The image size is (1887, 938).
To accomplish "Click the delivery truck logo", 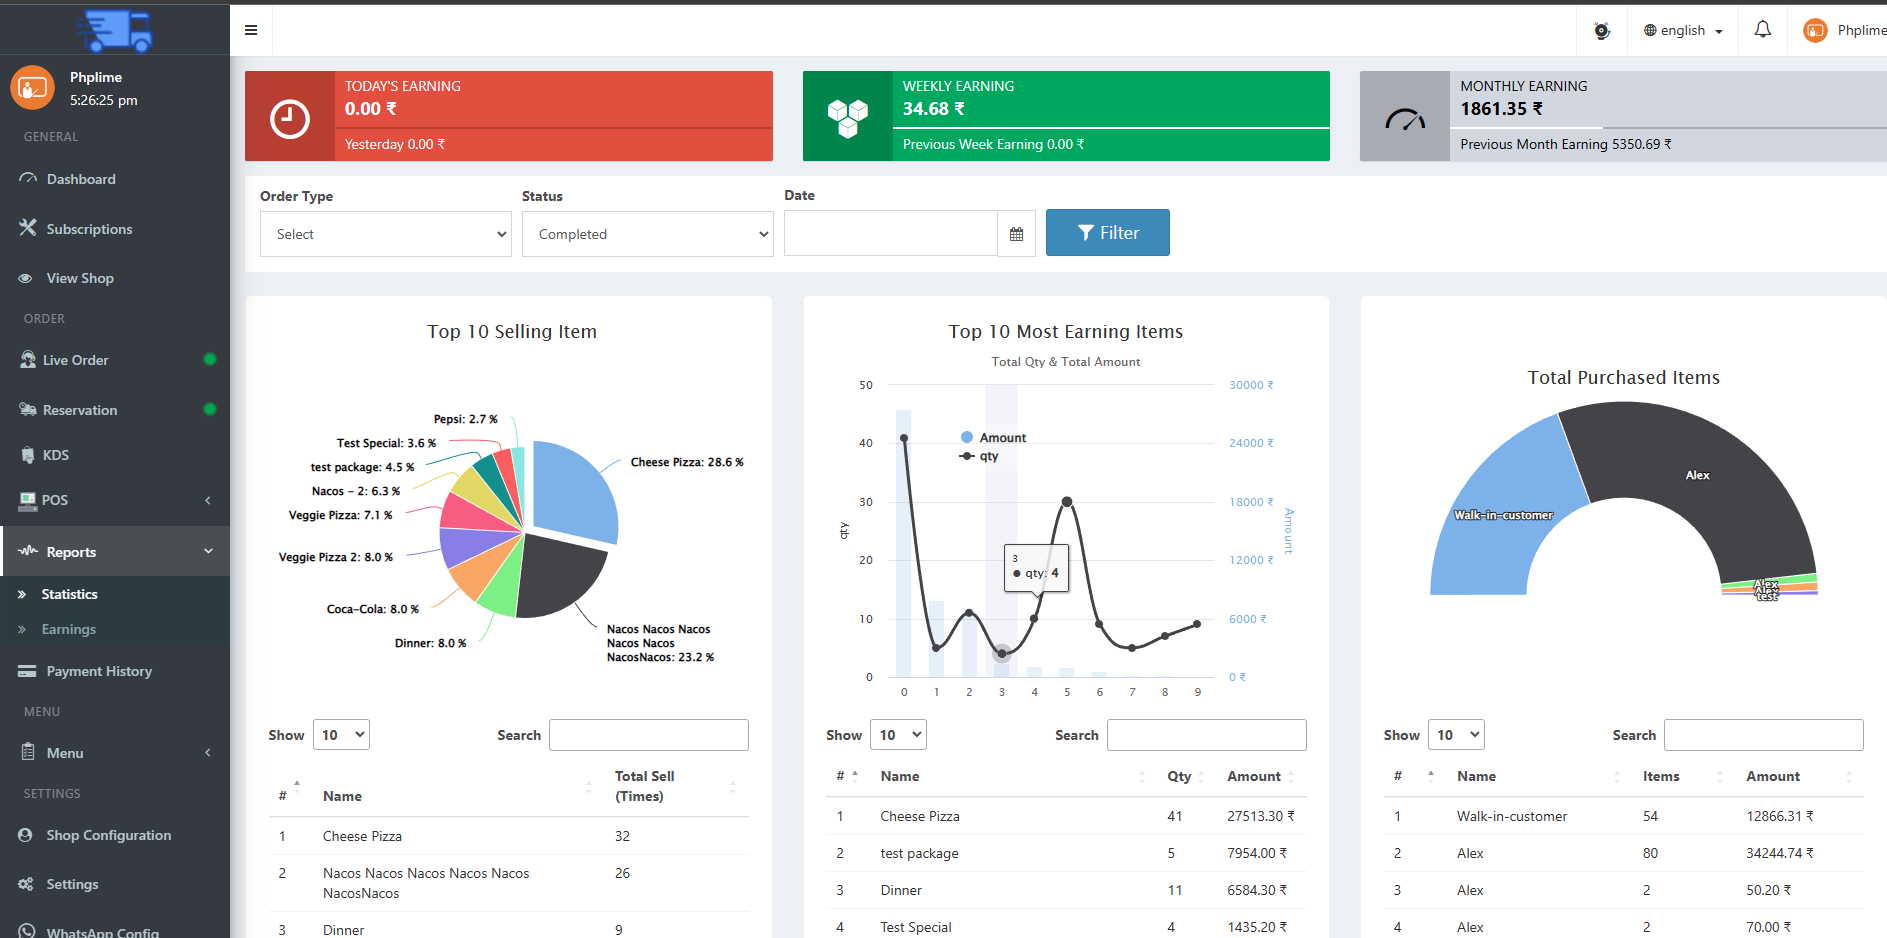I will pyautogui.click(x=116, y=30).
